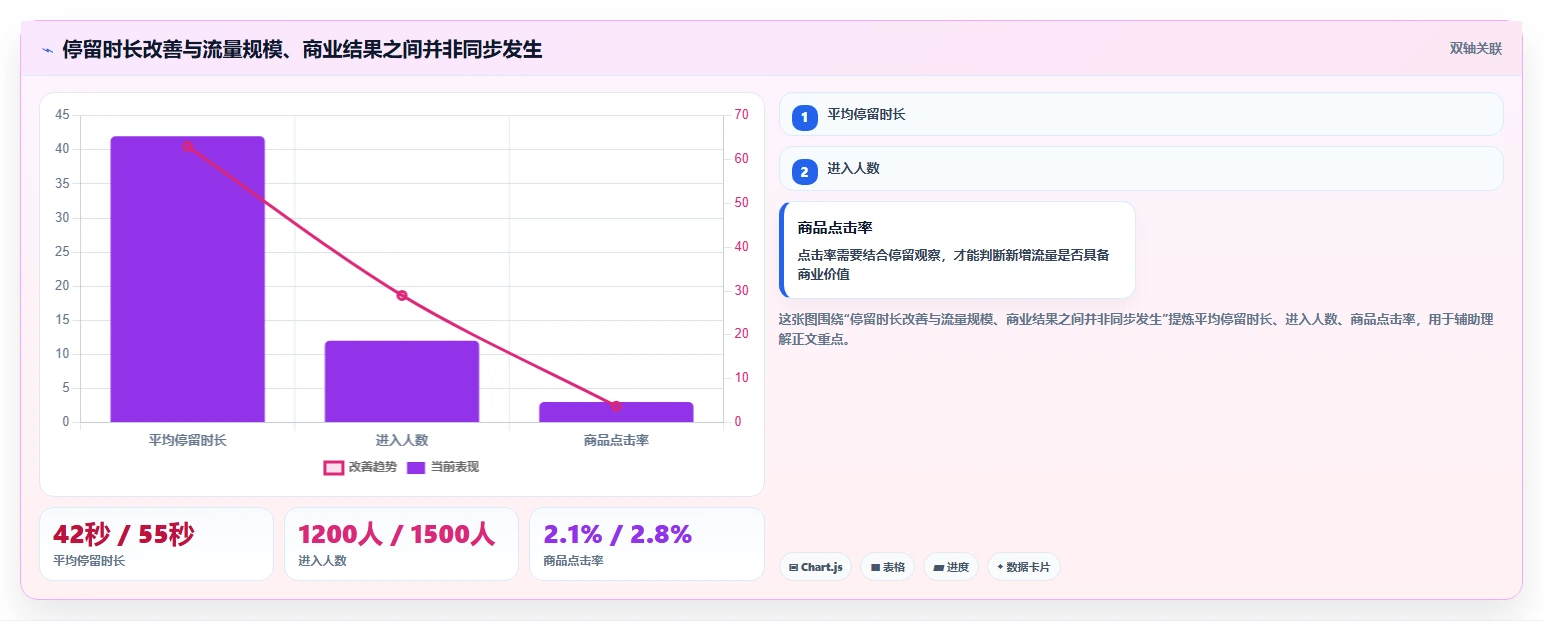Click trend line point over 进入人数
The height and width of the screenshot is (621, 1543).
[402, 295]
